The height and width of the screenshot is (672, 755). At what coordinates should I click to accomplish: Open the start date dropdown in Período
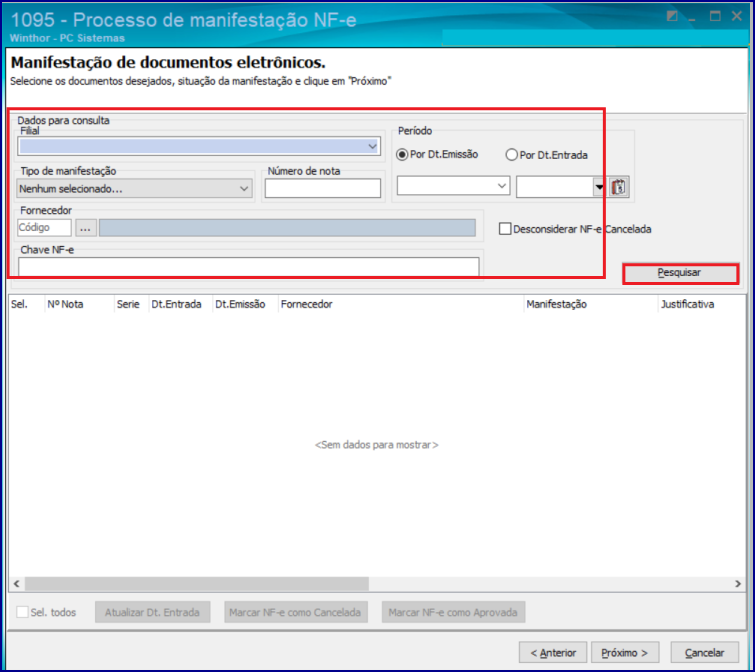coord(502,186)
